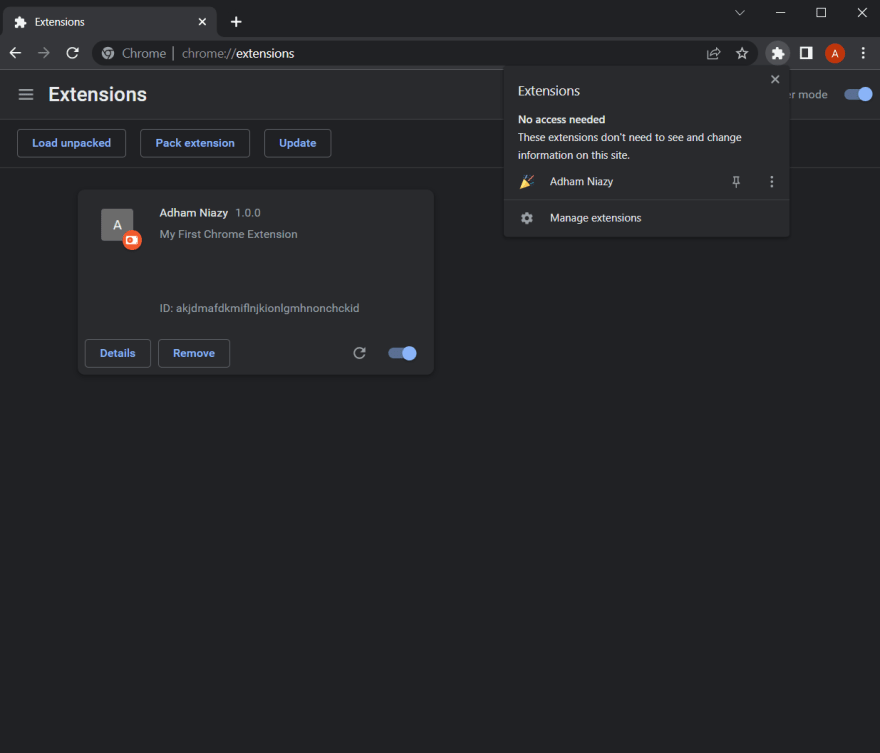This screenshot has width=880, height=753.
Task: Click the Update button
Action: 297,143
